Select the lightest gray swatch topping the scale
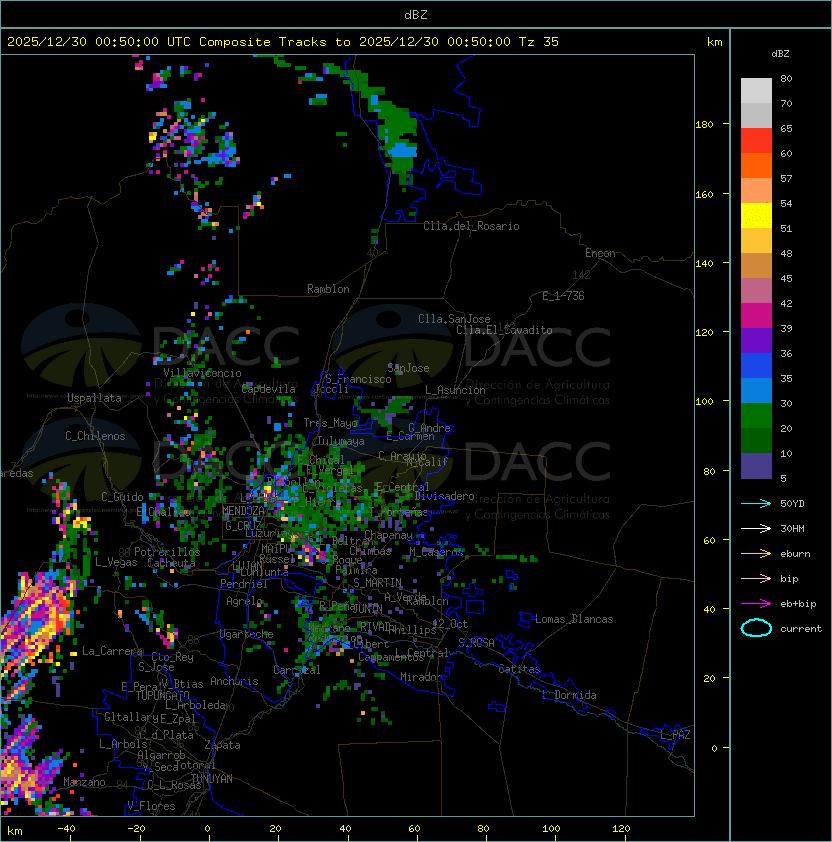This screenshot has height=842, width=832. 756,91
